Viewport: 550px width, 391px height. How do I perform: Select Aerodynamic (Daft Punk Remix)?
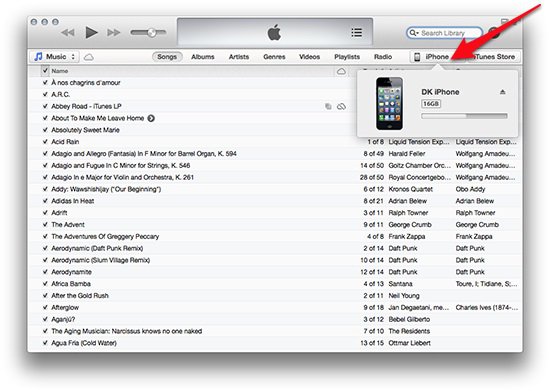97,248
